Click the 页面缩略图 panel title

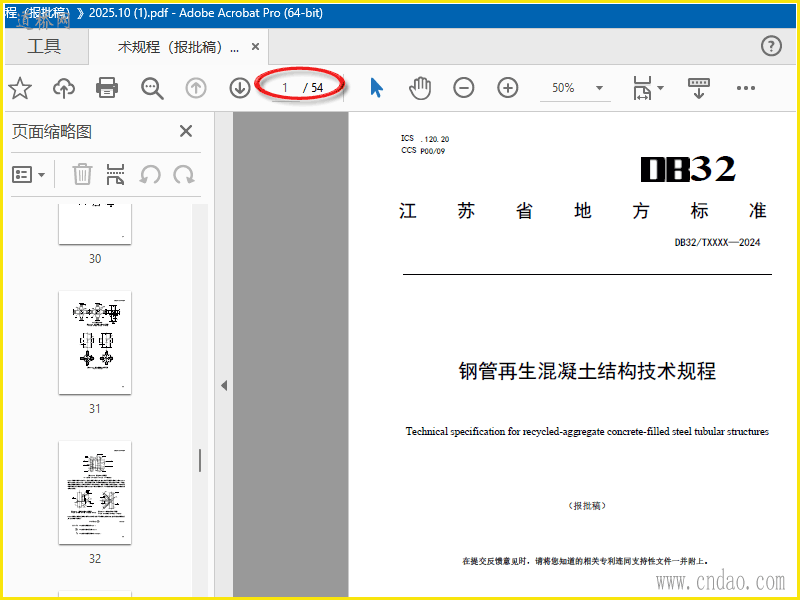tap(52, 132)
